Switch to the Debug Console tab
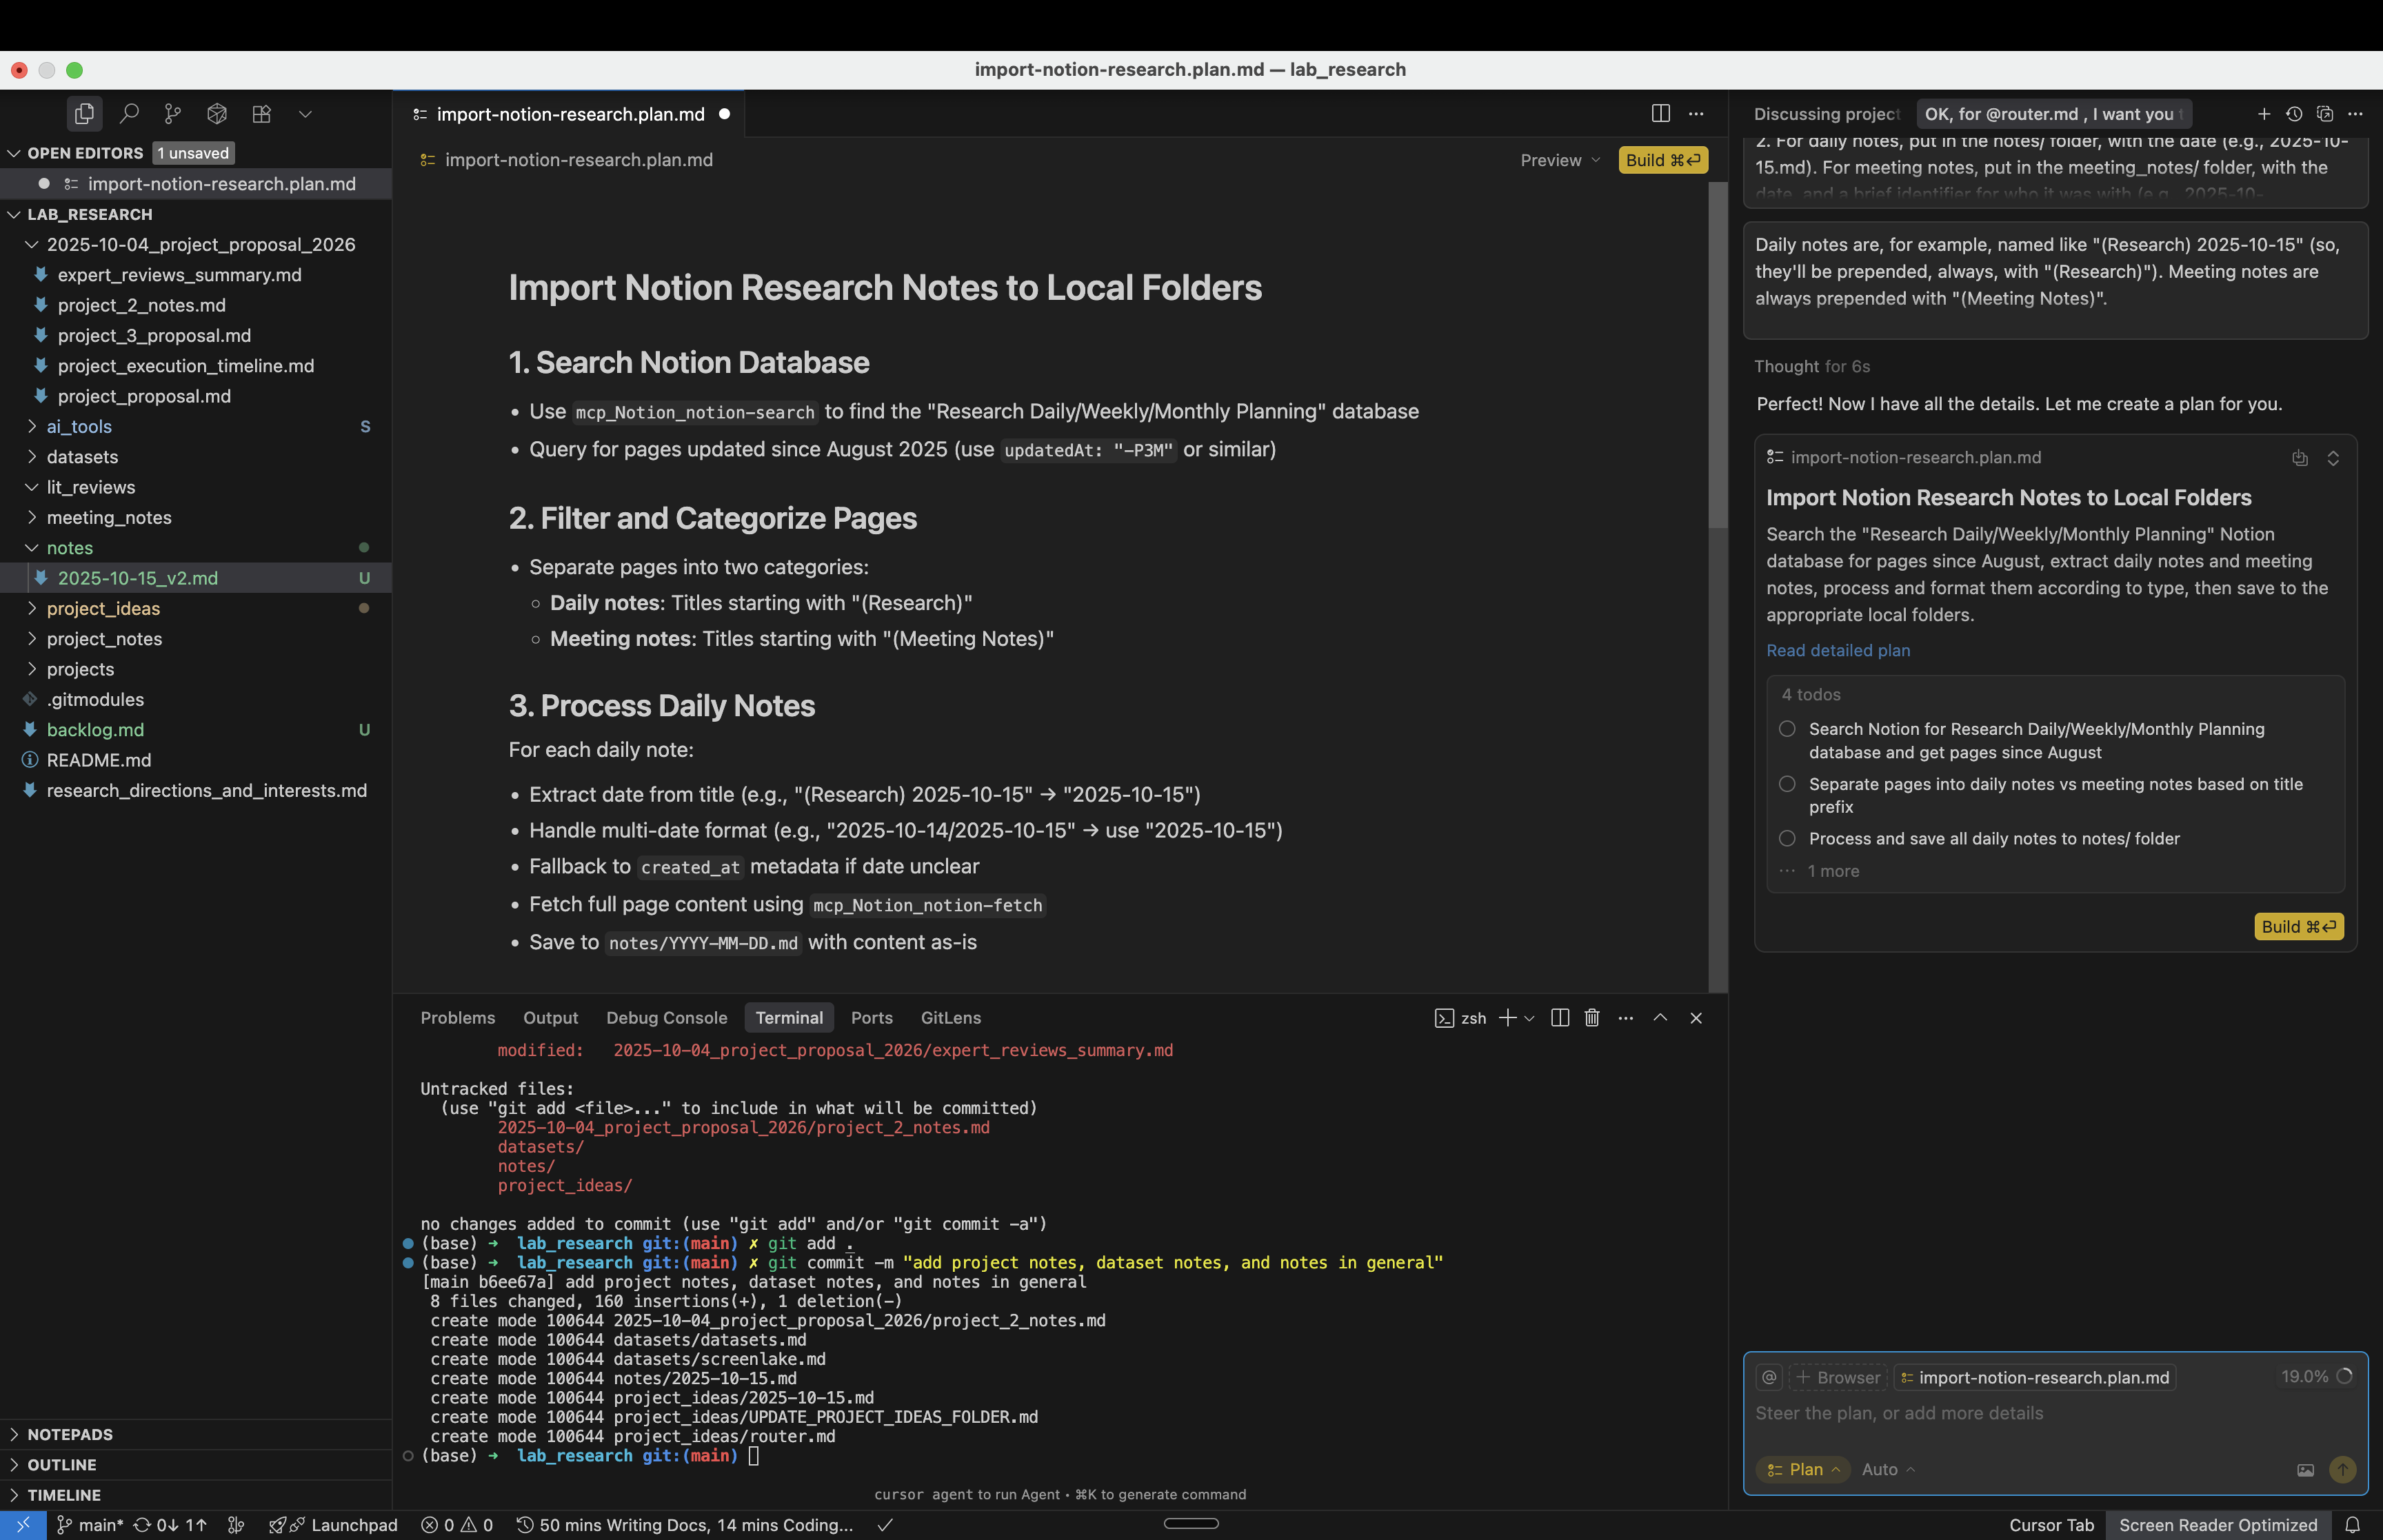This screenshot has height=1540, width=2383. pyautogui.click(x=666, y=1018)
